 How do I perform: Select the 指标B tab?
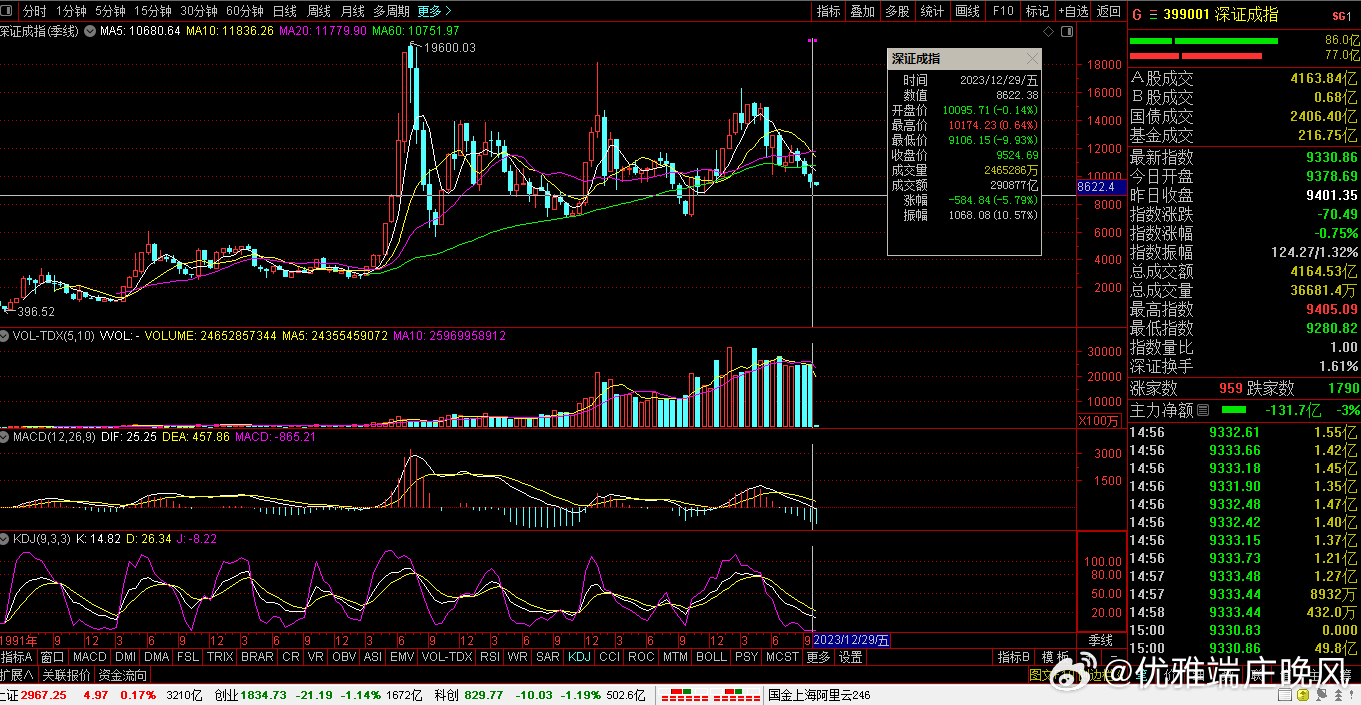click(x=1015, y=657)
